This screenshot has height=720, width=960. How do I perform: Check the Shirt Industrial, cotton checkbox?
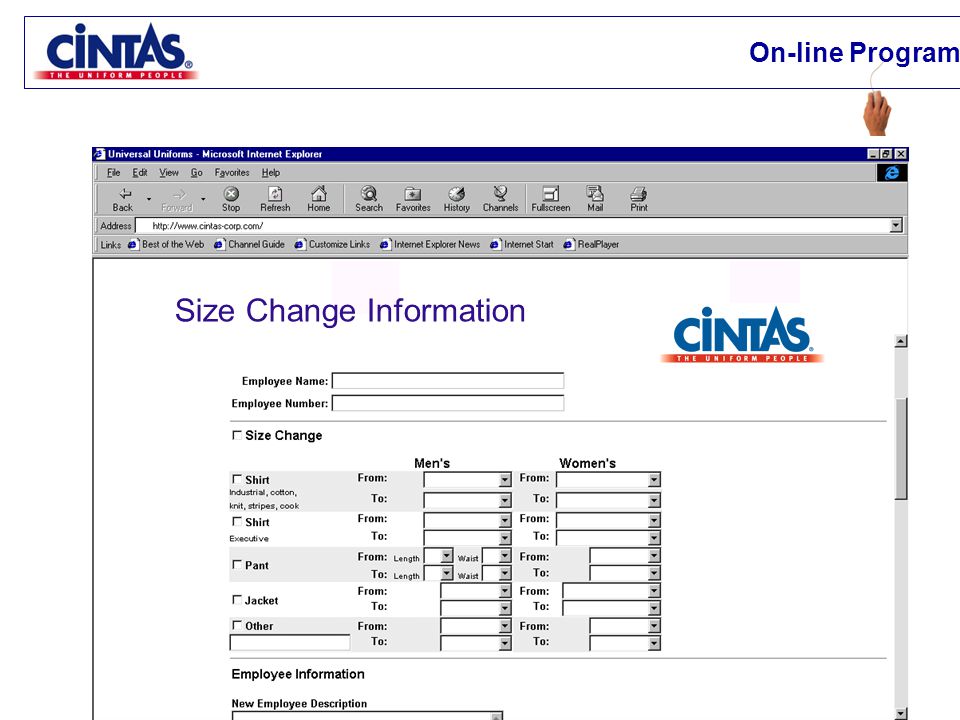tap(237, 479)
